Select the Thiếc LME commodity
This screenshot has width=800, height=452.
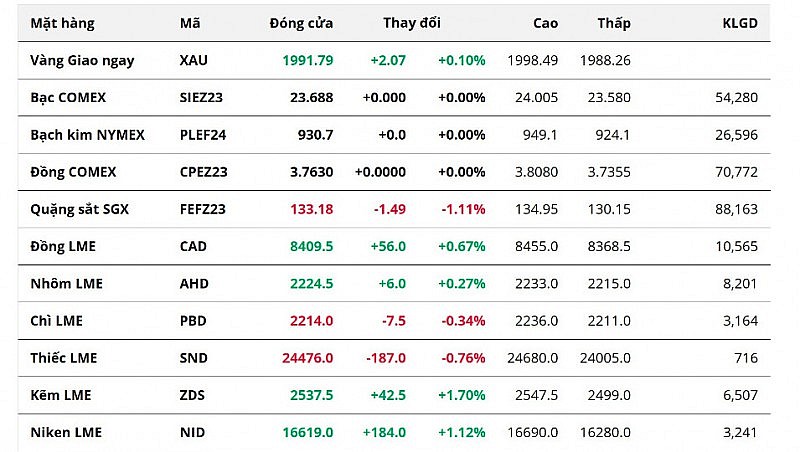(64, 358)
